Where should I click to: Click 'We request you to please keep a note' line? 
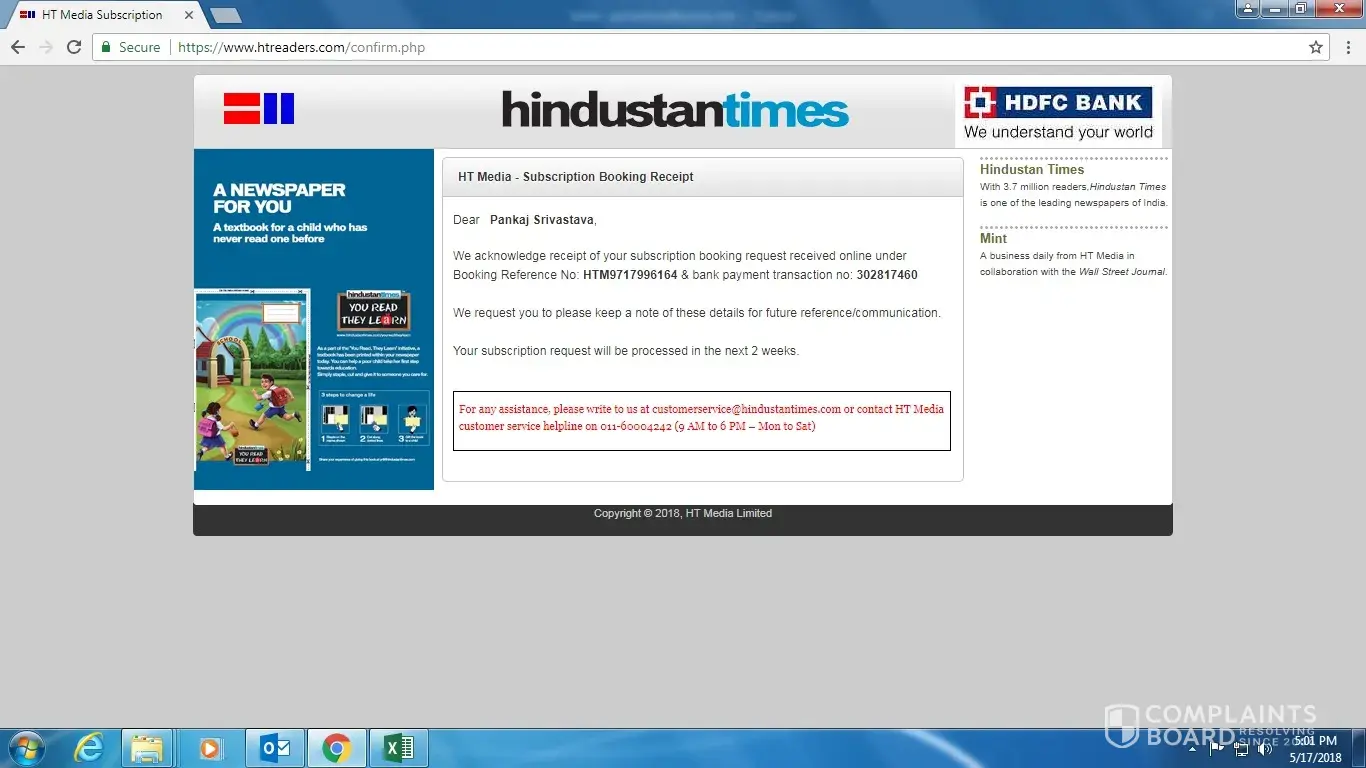[697, 313]
